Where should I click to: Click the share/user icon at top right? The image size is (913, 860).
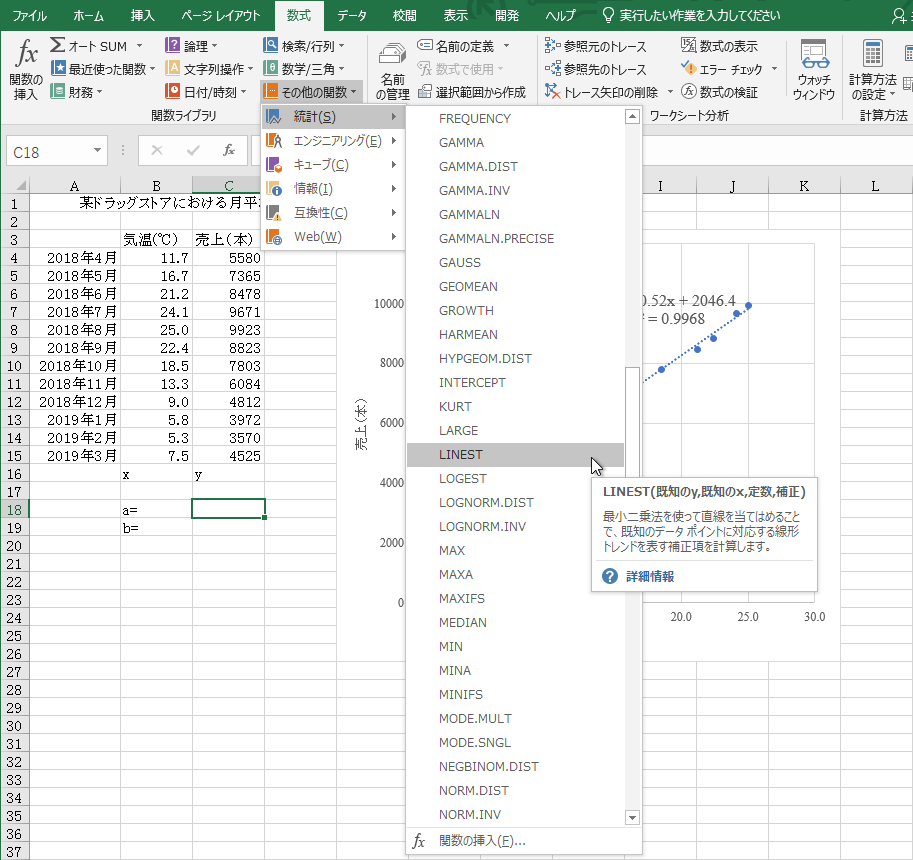[898, 16]
